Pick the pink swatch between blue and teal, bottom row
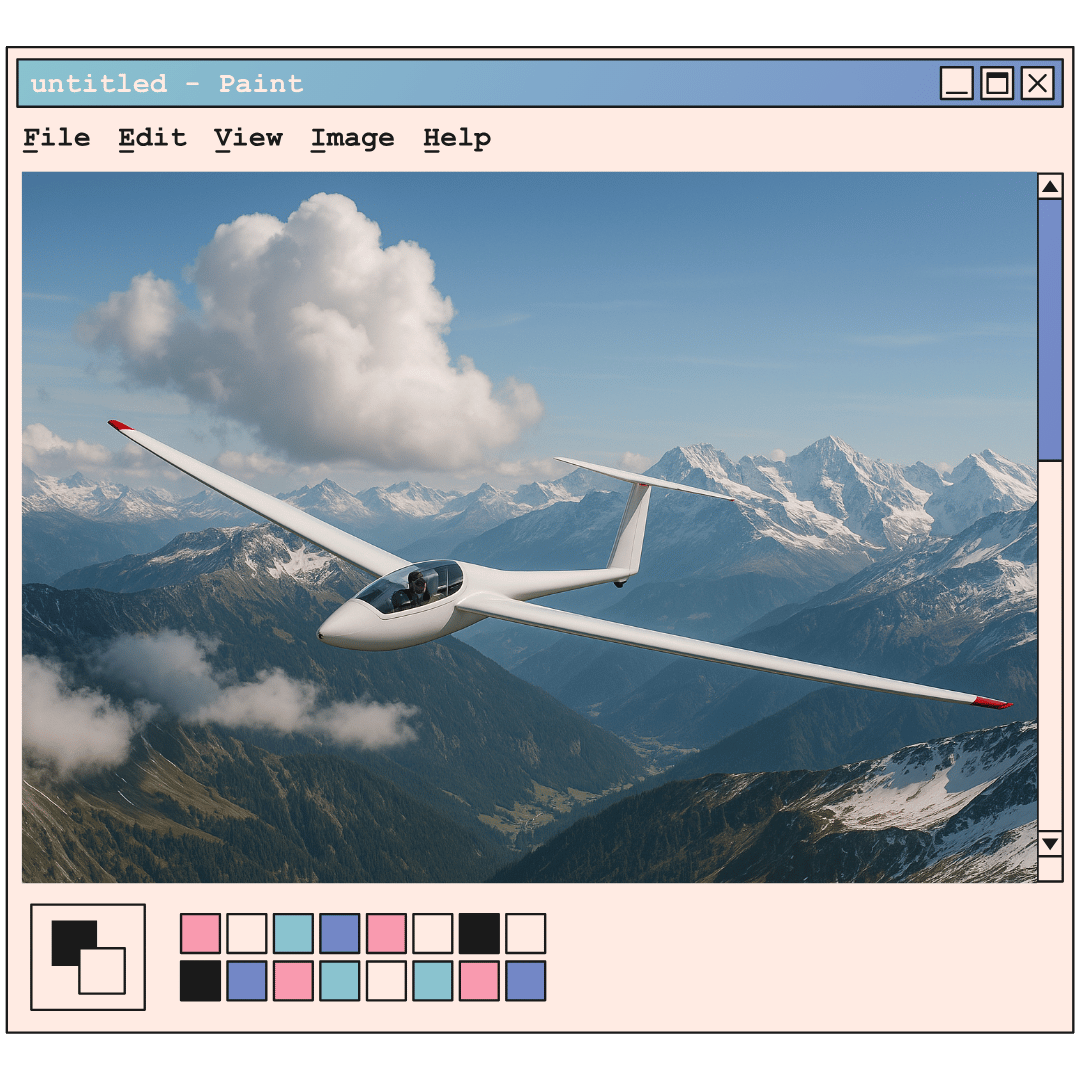This screenshot has width=1080, height=1080. pyautogui.click(x=293, y=981)
